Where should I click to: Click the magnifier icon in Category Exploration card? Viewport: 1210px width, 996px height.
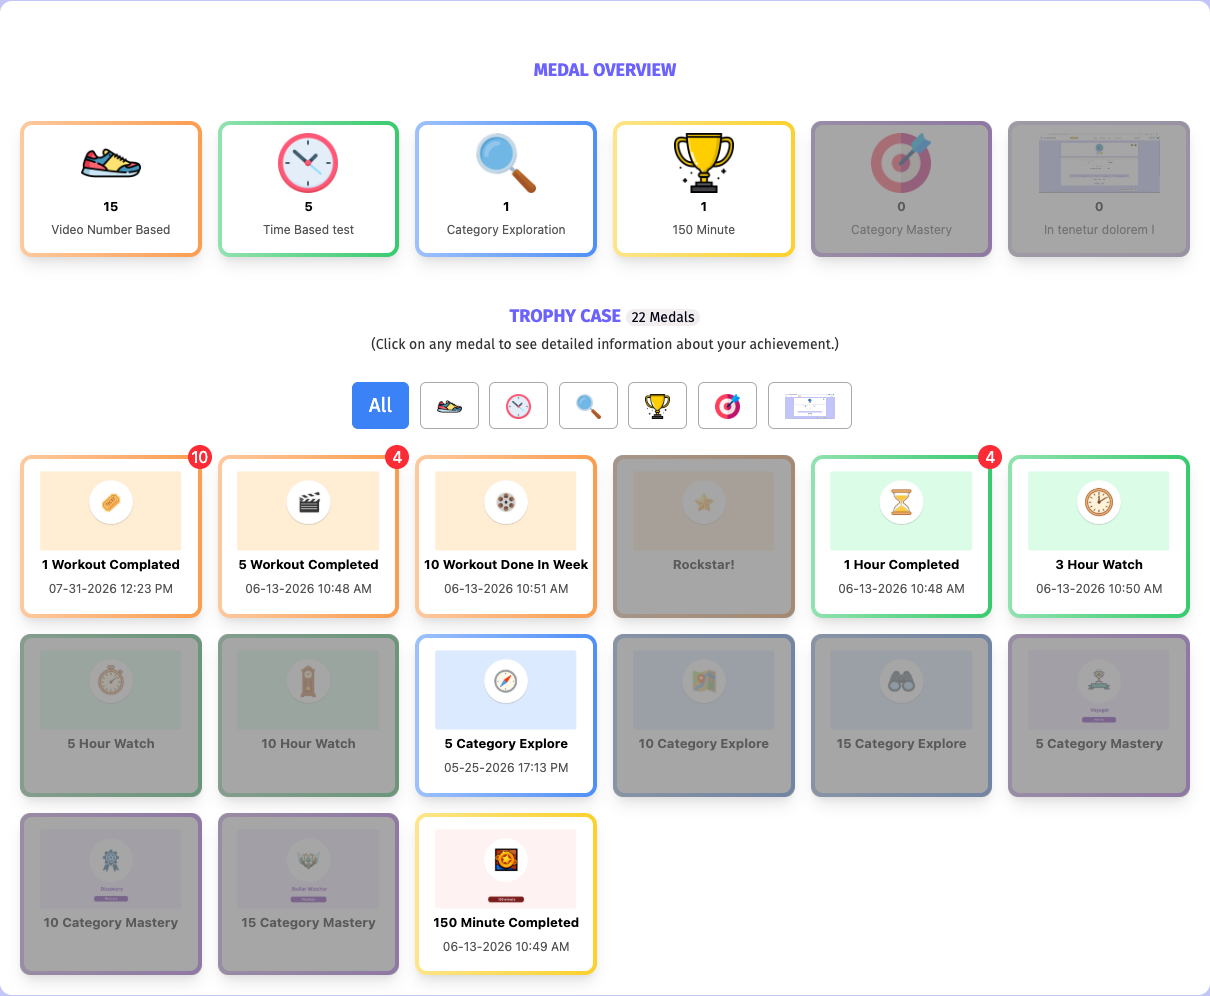(506, 163)
